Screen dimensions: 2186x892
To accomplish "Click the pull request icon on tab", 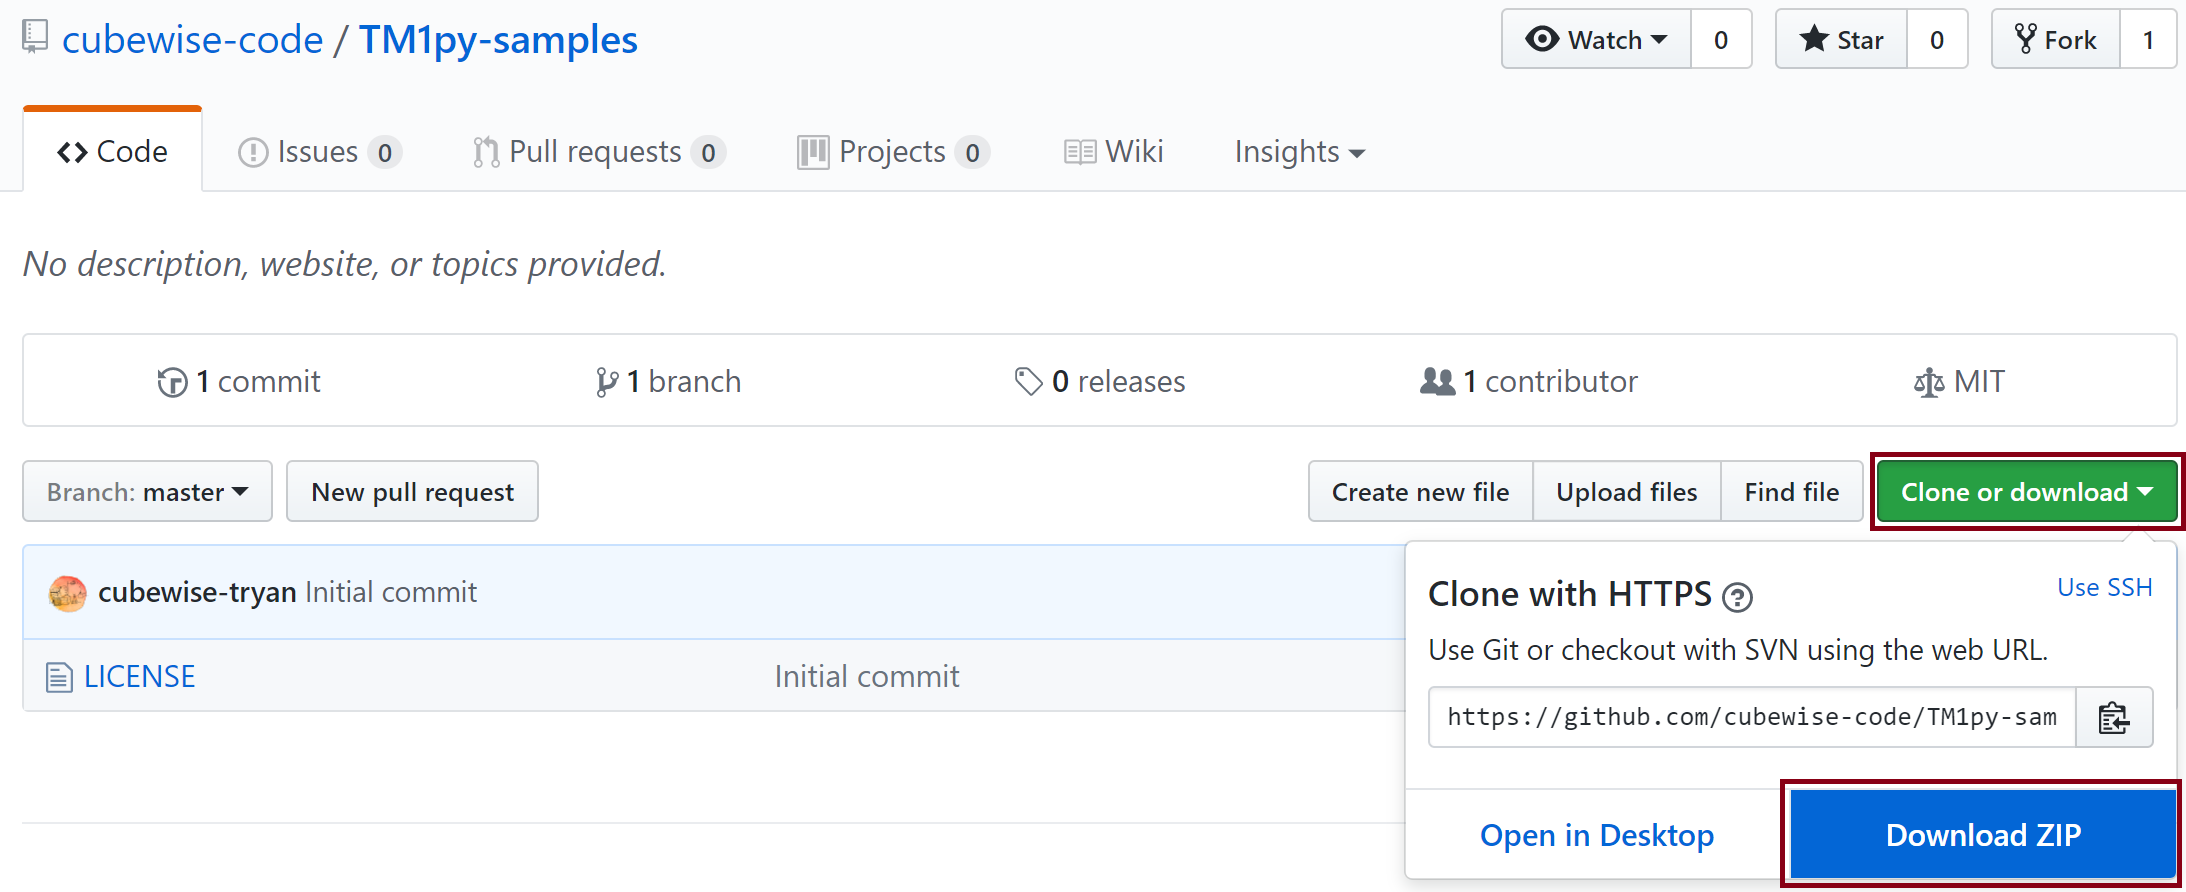I will coord(486,152).
